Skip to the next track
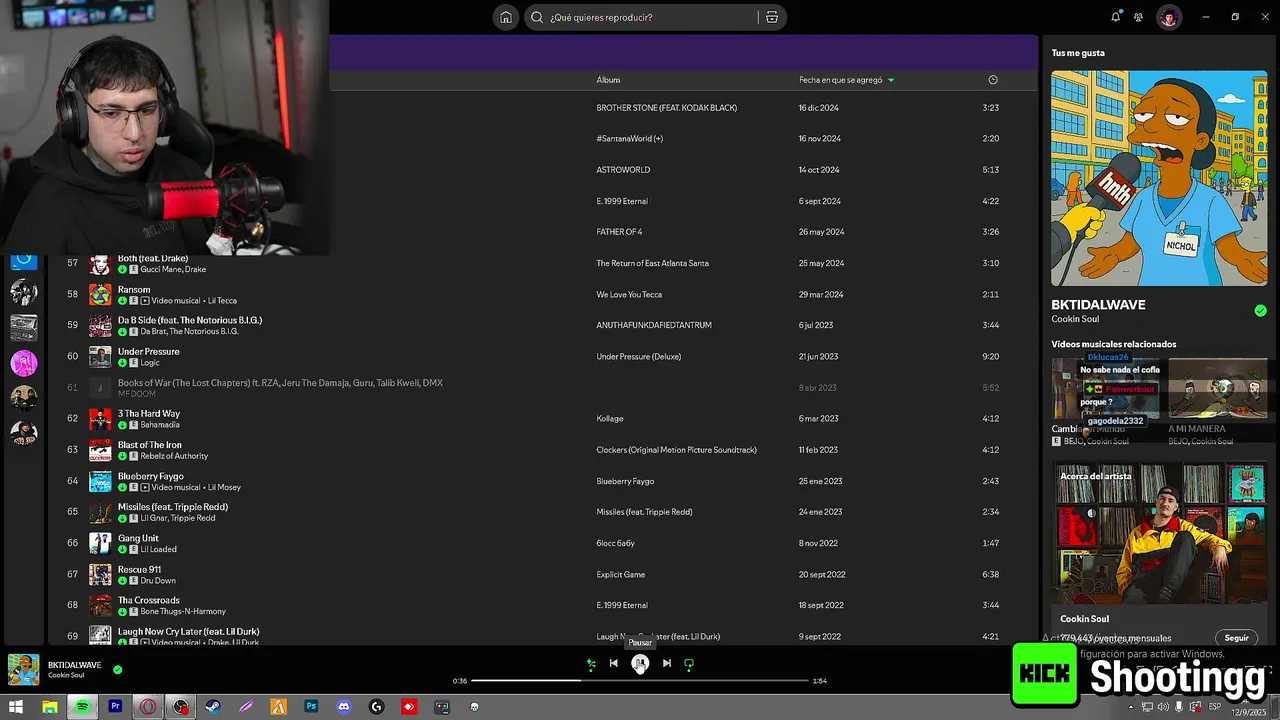The height and width of the screenshot is (720, 1280). pos(666,663)
